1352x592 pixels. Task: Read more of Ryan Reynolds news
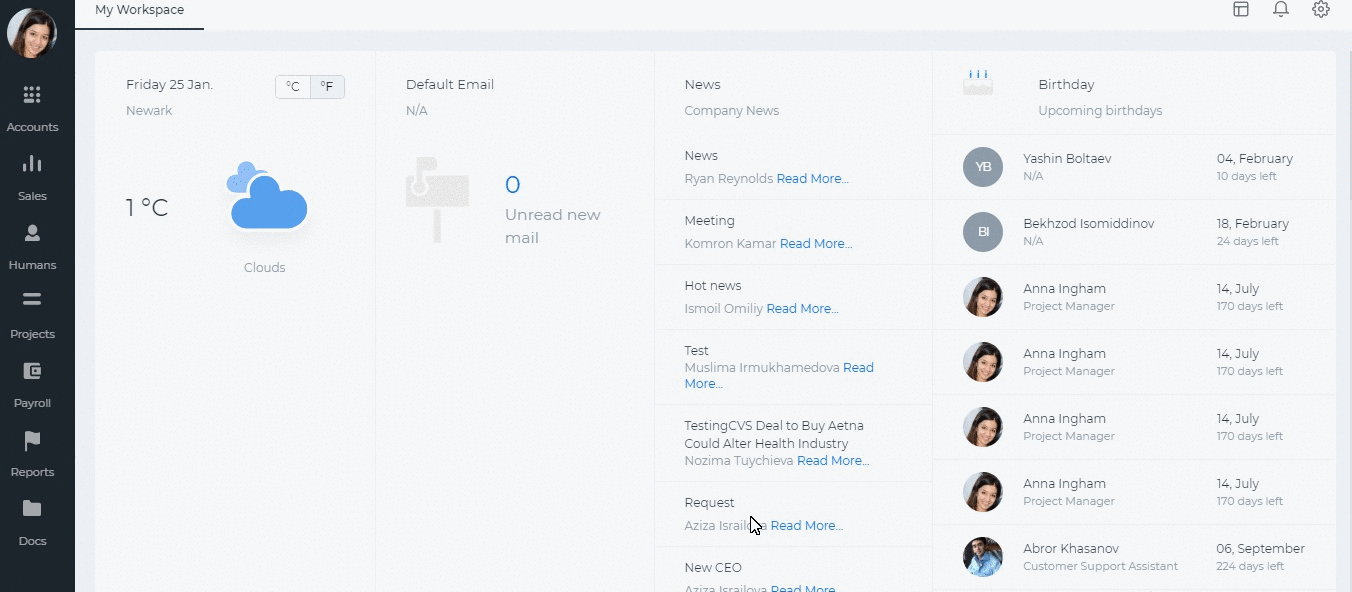[x=812, y=179]
